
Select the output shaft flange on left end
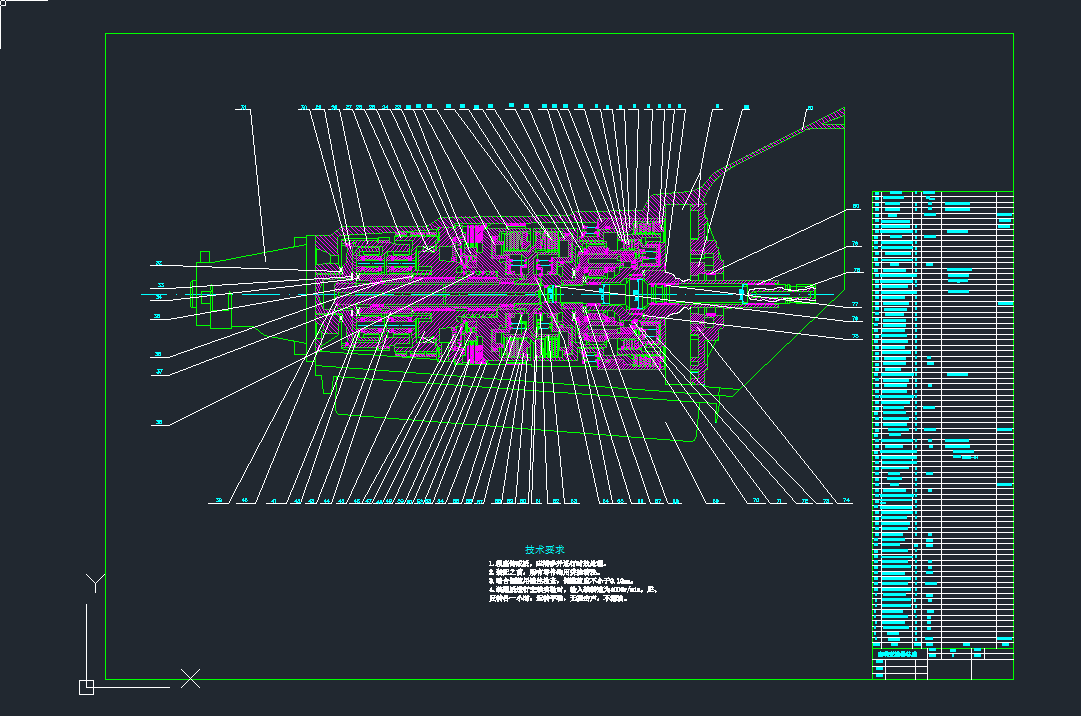[x=200, y=296]
